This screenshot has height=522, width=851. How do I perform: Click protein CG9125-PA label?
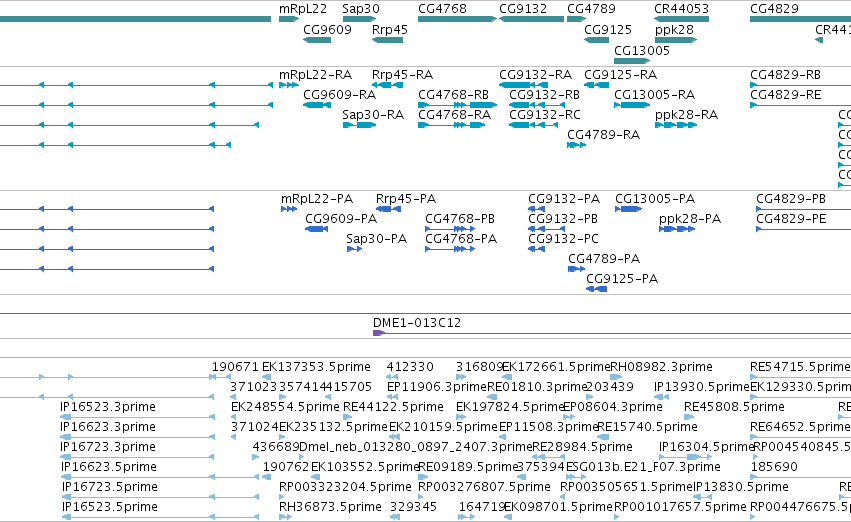[622, 279]
